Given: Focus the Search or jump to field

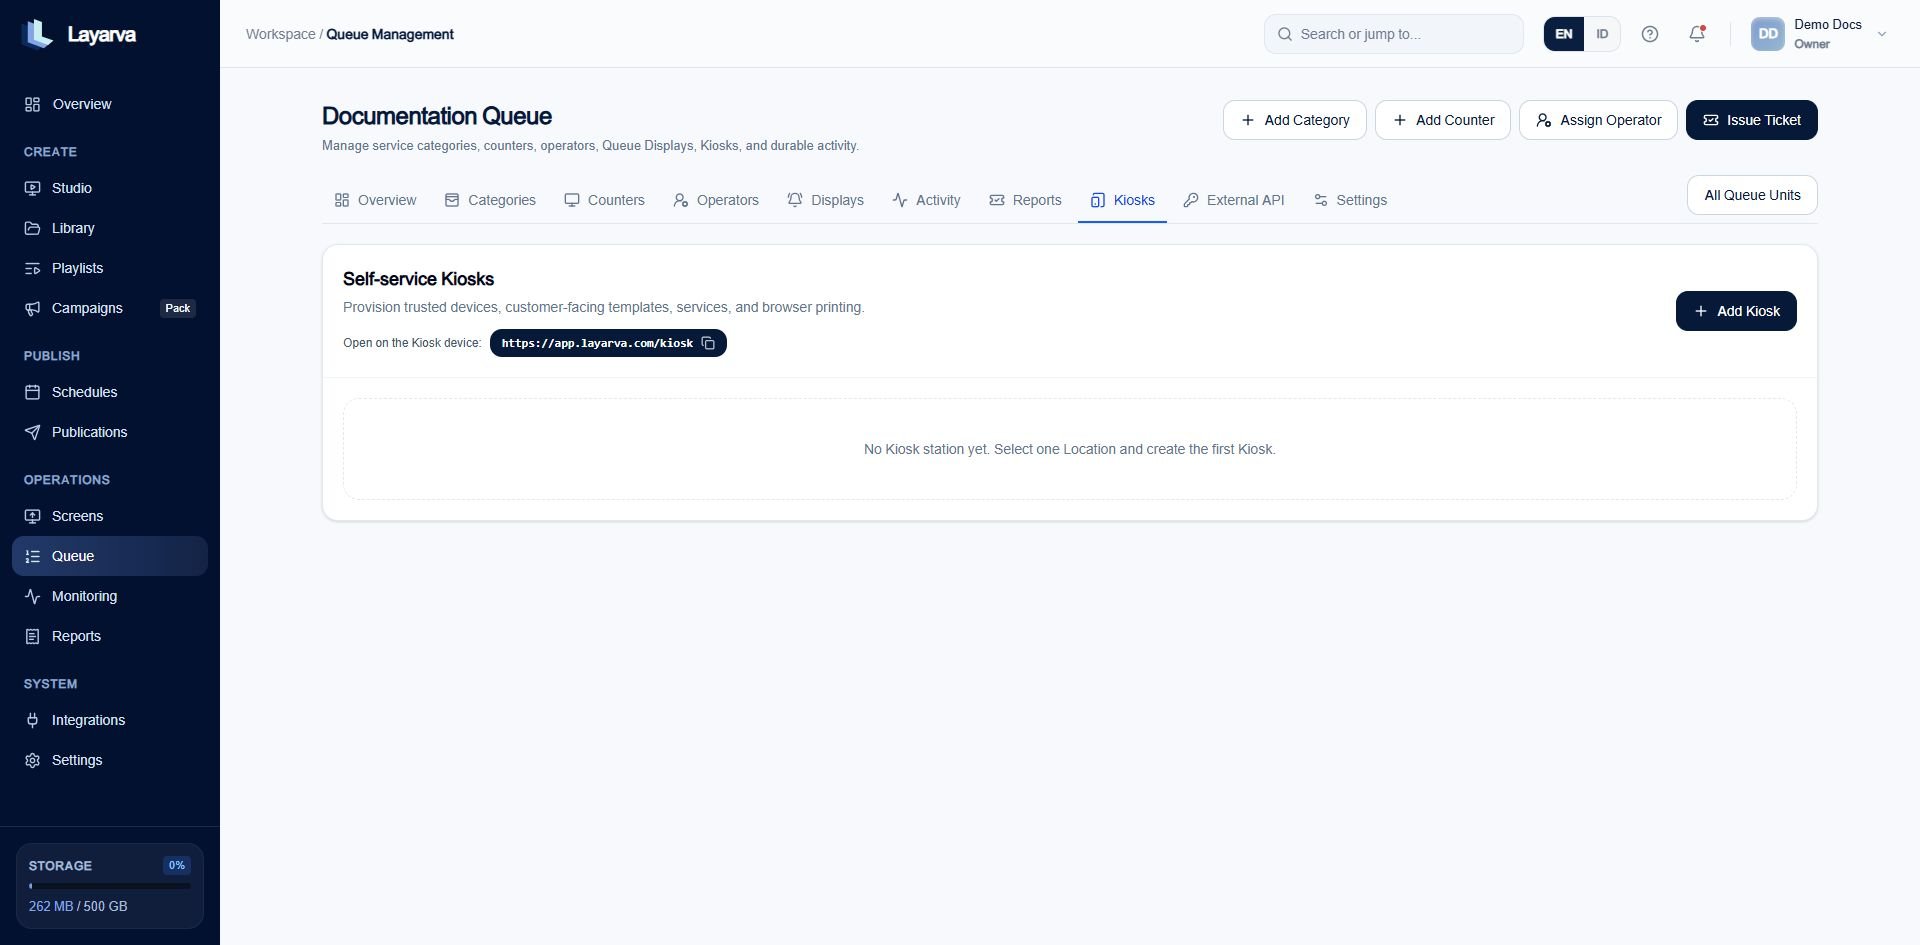Looking at the screenshot, I should click(1393, 34).
